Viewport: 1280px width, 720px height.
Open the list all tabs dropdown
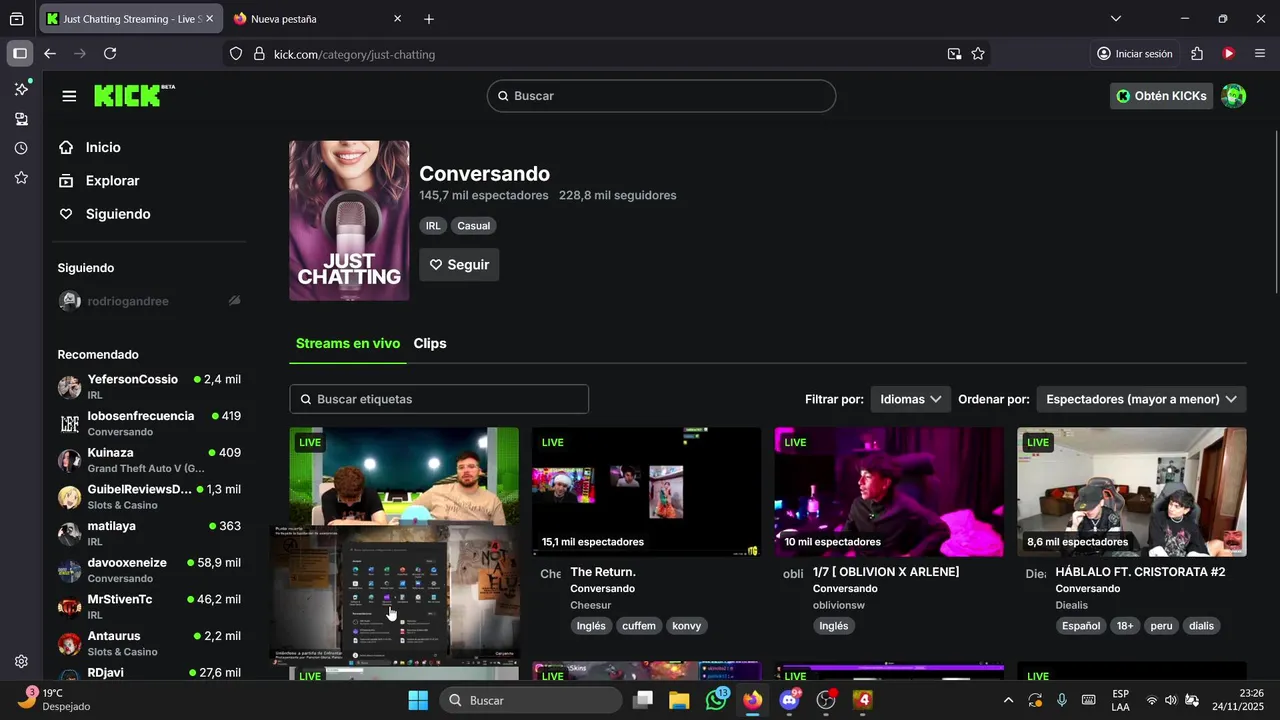coord(1116,19)
